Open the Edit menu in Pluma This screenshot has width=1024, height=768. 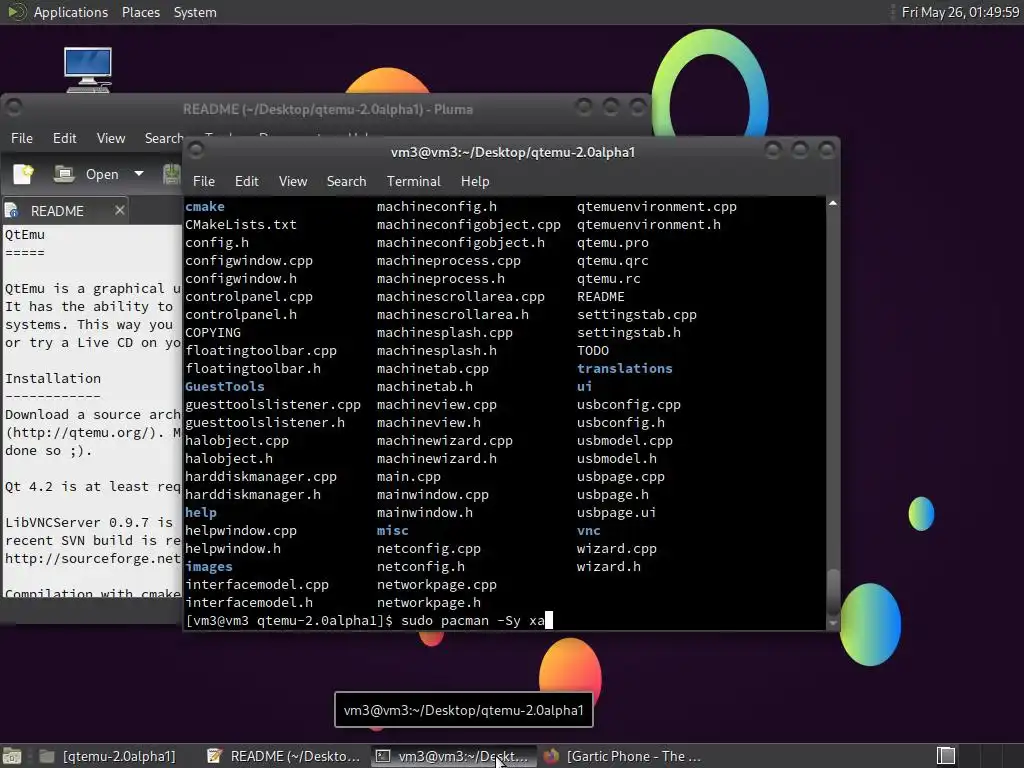[x=65, y=138]
